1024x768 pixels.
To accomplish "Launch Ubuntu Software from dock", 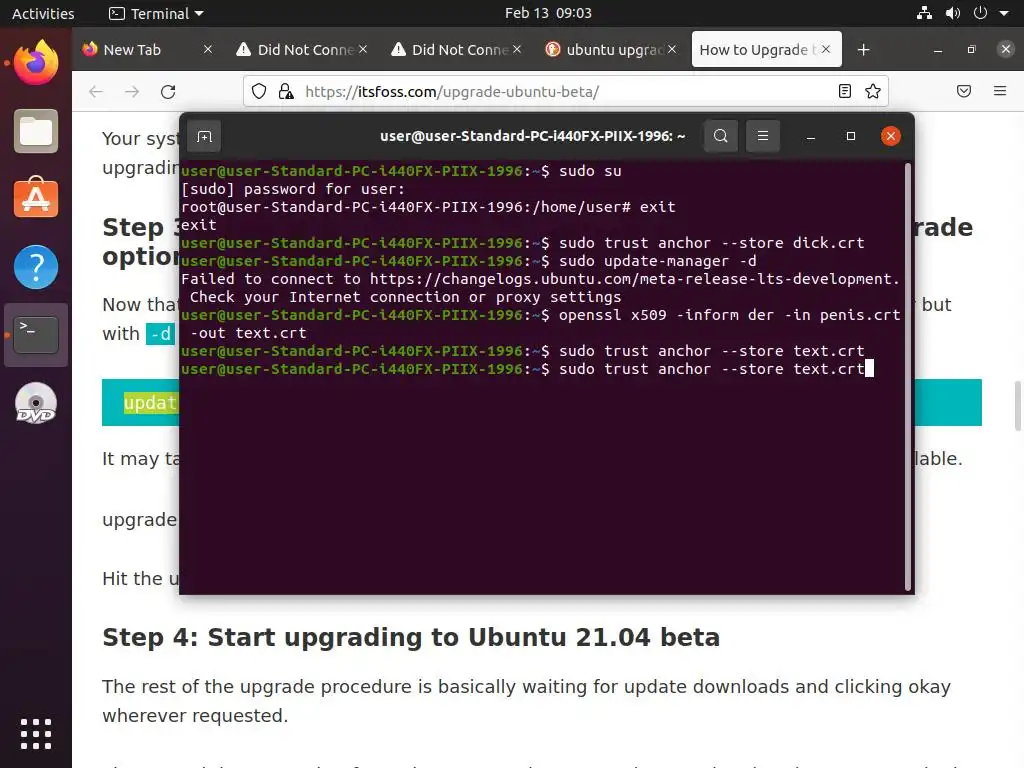I will [36, 198].
